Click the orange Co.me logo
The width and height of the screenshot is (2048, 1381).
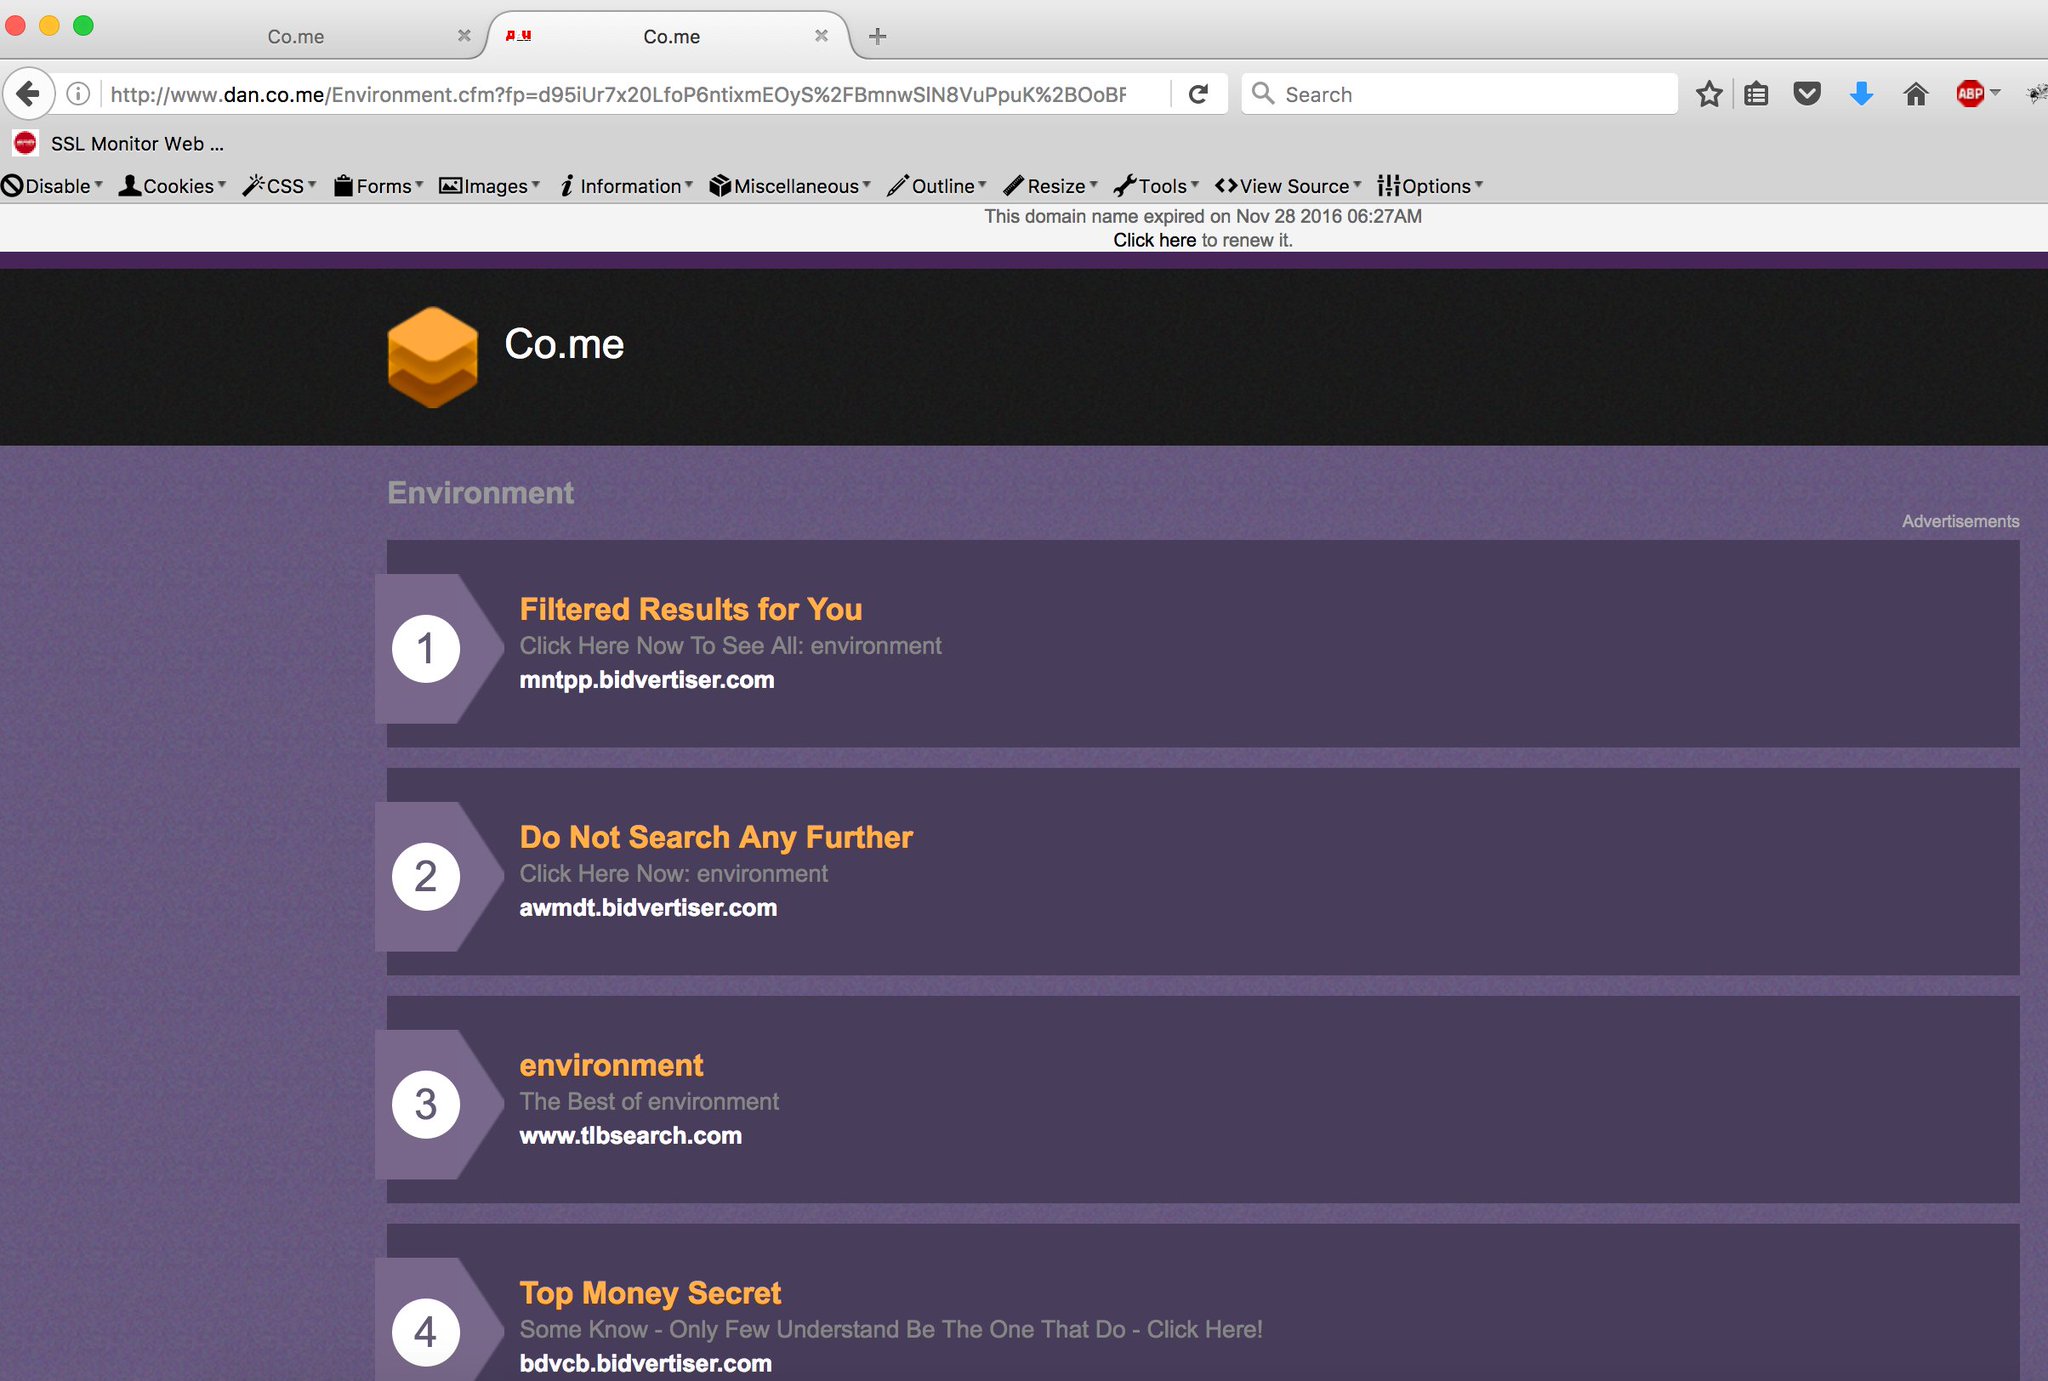432,357
